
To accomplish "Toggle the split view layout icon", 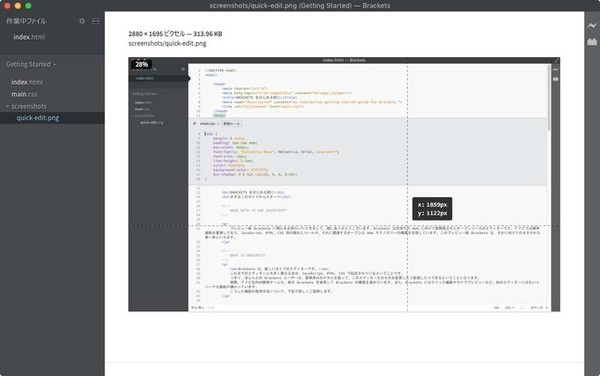I will coord(96,21).
